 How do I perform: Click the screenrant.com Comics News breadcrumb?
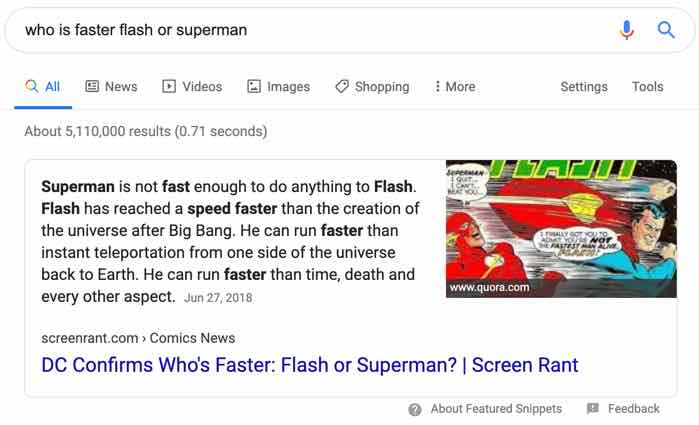click(138, 338)
